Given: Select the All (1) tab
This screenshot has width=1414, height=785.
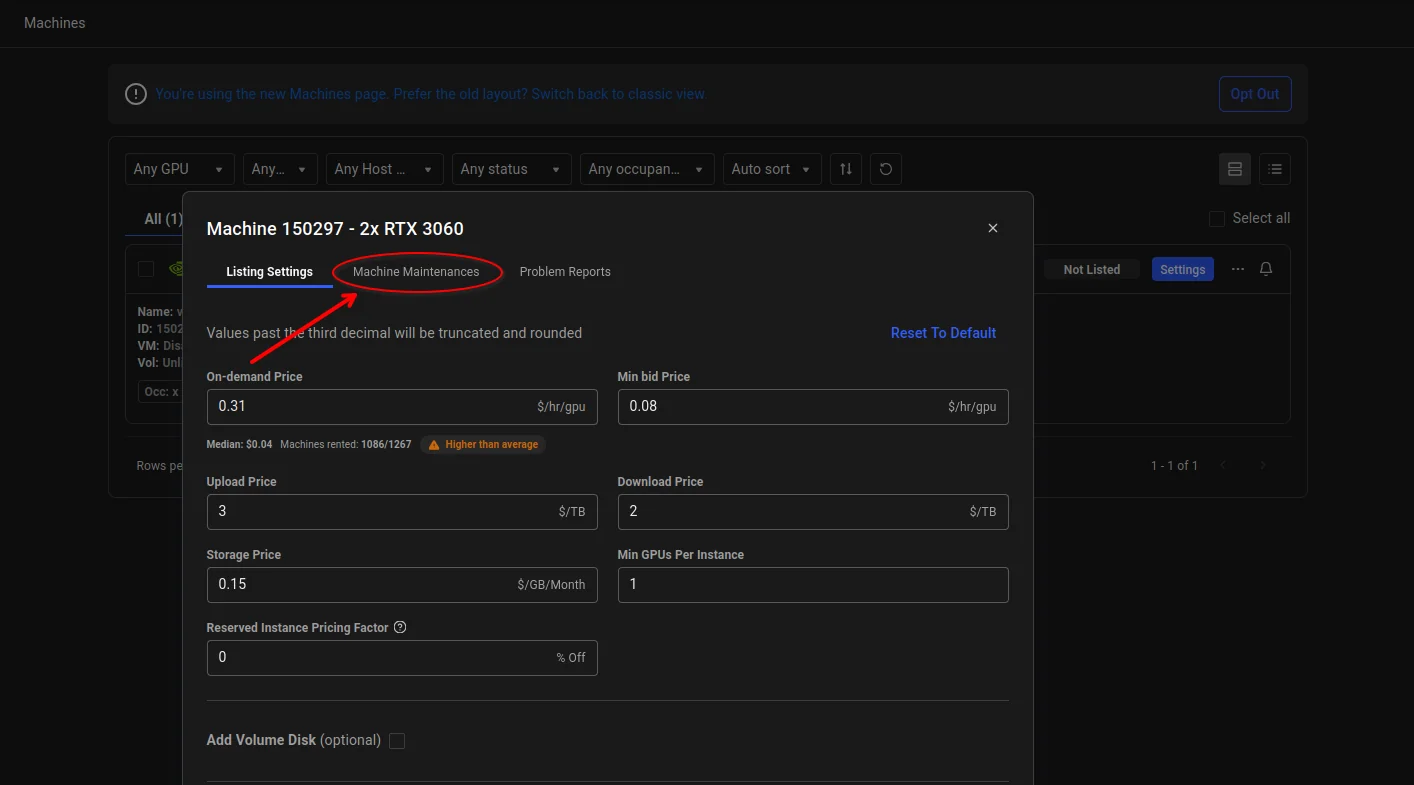Looking at the screenshot, I should tap(163, 218).
